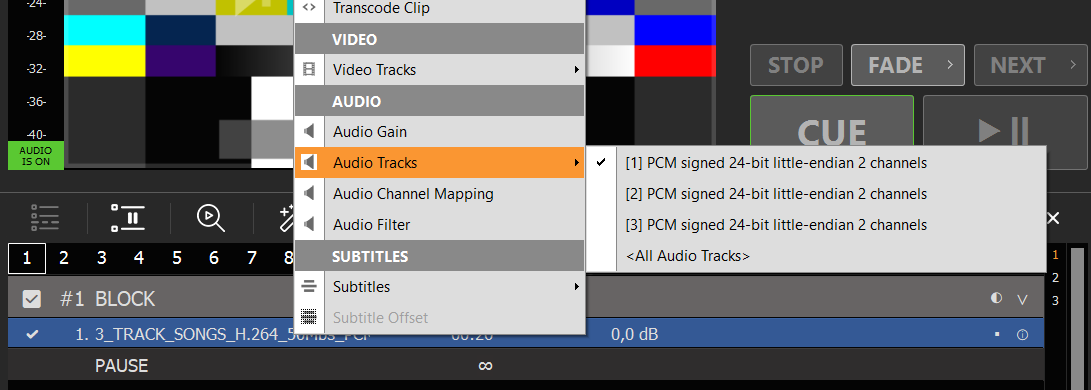Toggle the AUDIO IS ON indicator
This screenshot has width=1091, height=390.
coord(35,156)
